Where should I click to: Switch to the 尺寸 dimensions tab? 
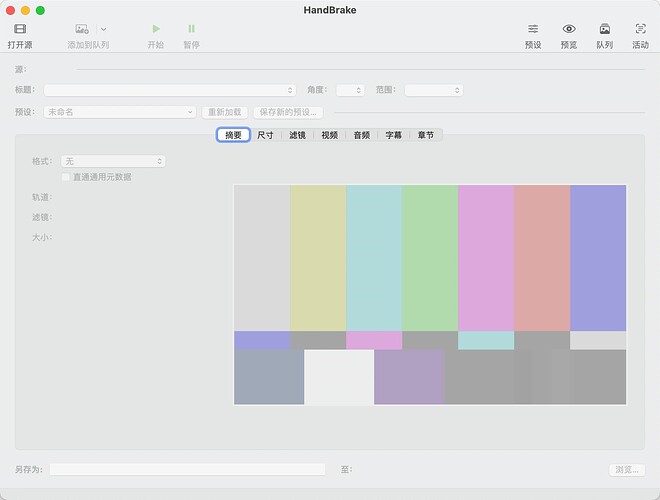point(265,135)
